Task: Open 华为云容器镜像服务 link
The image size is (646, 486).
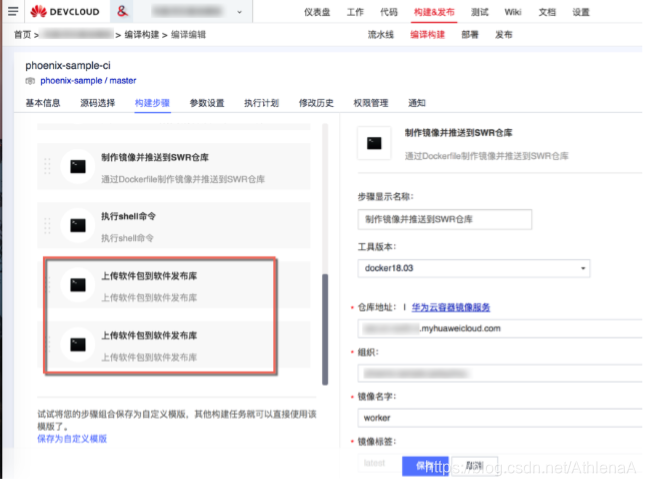Action: pyautogui.click(x=451, y=307)
